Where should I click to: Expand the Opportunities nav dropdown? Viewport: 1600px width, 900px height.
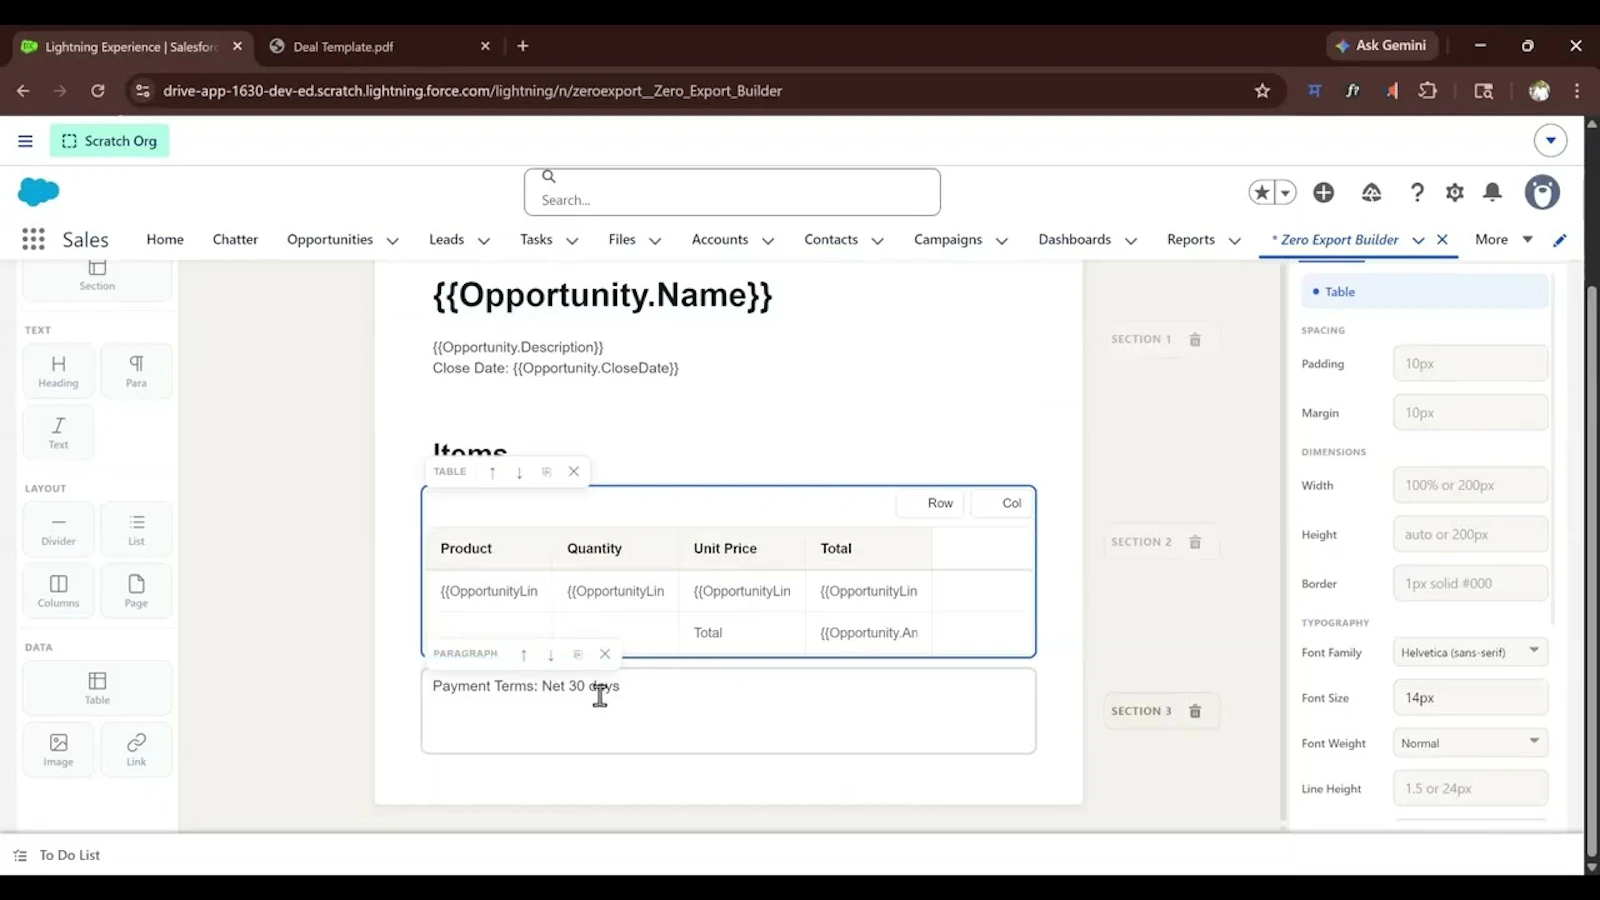392,241
